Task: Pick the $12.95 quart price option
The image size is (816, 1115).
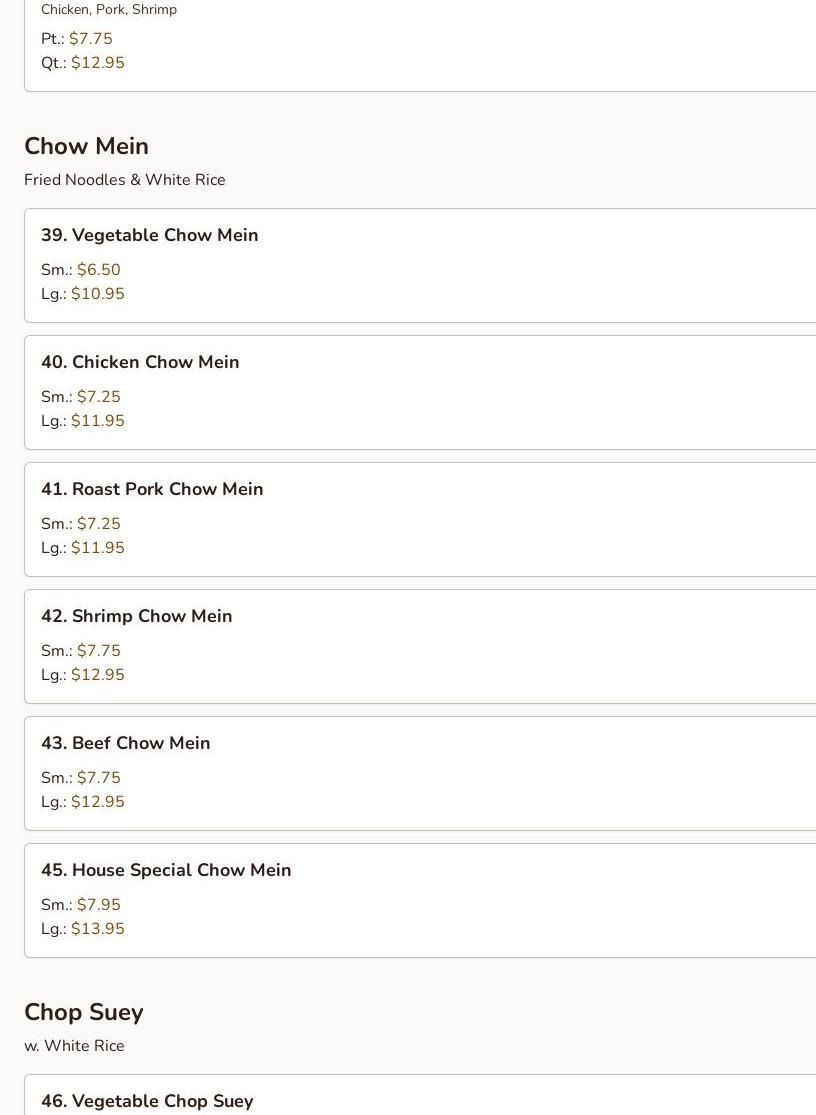Action: 98,63
